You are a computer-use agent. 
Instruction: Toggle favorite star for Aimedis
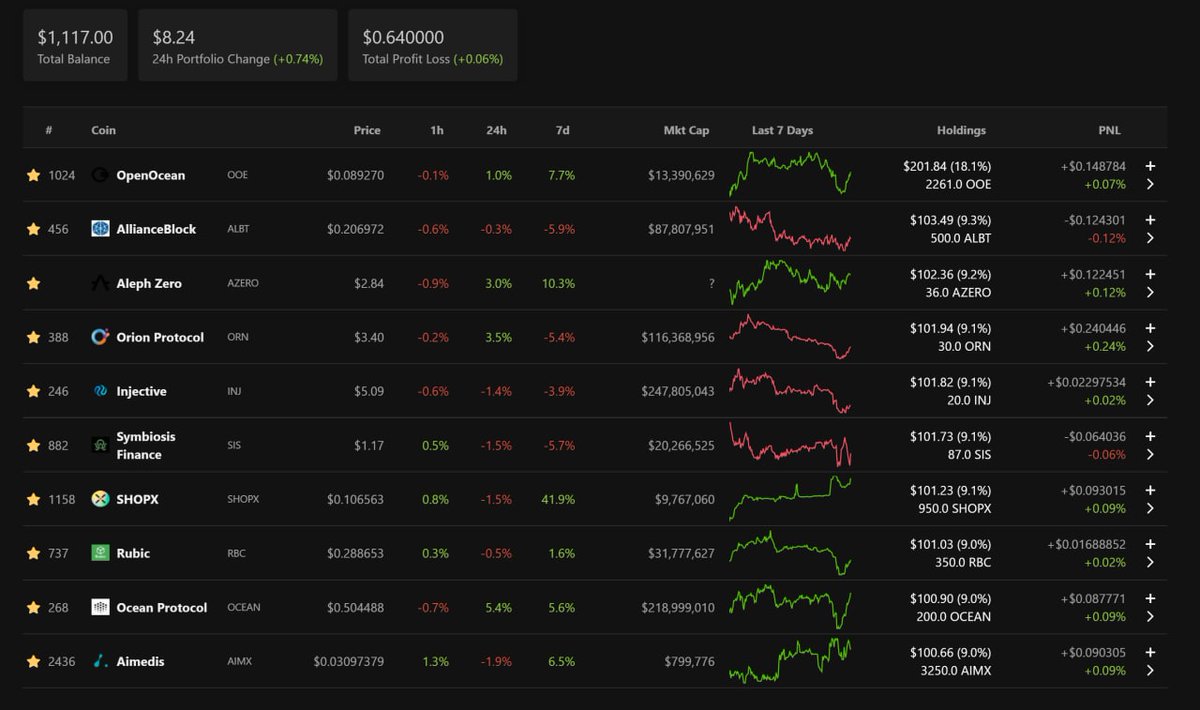33,661
